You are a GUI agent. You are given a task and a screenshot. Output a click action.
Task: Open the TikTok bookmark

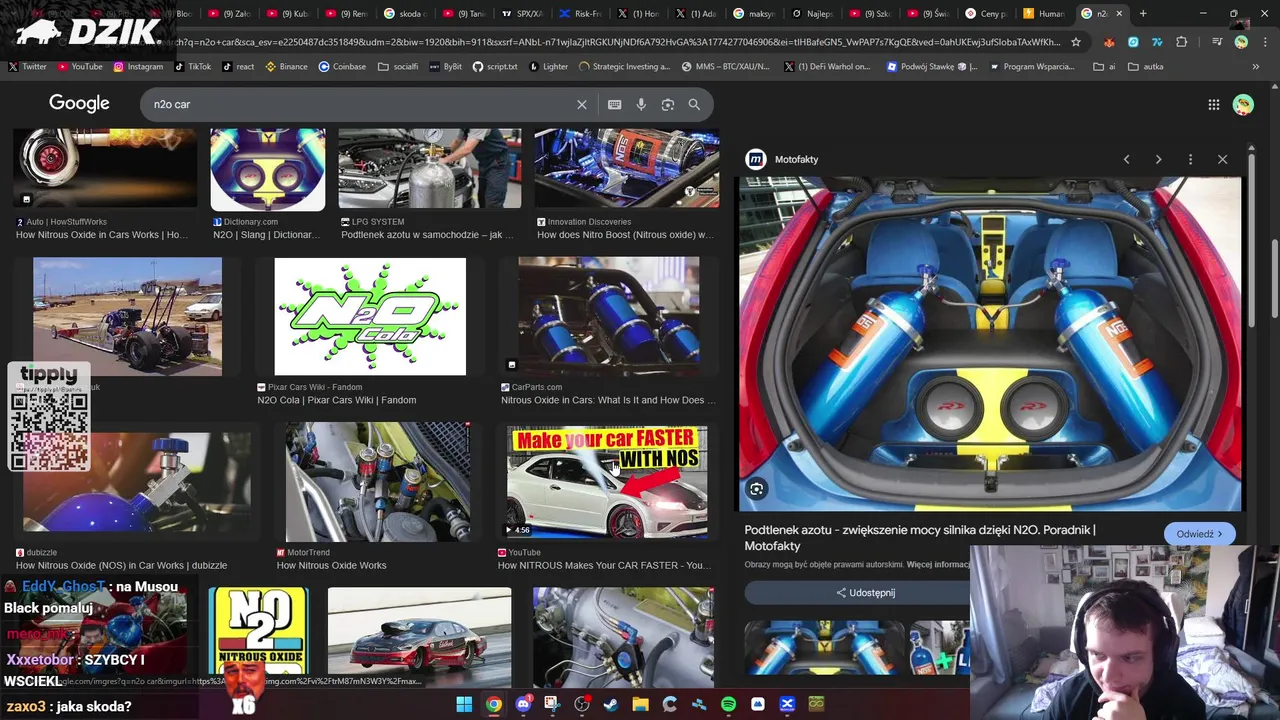click(x=193, y=67)
